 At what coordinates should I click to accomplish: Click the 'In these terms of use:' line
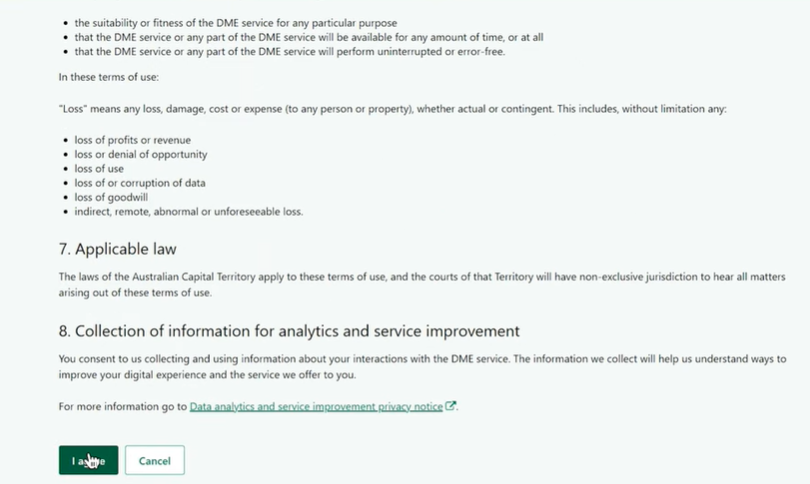tap(110, 77)
